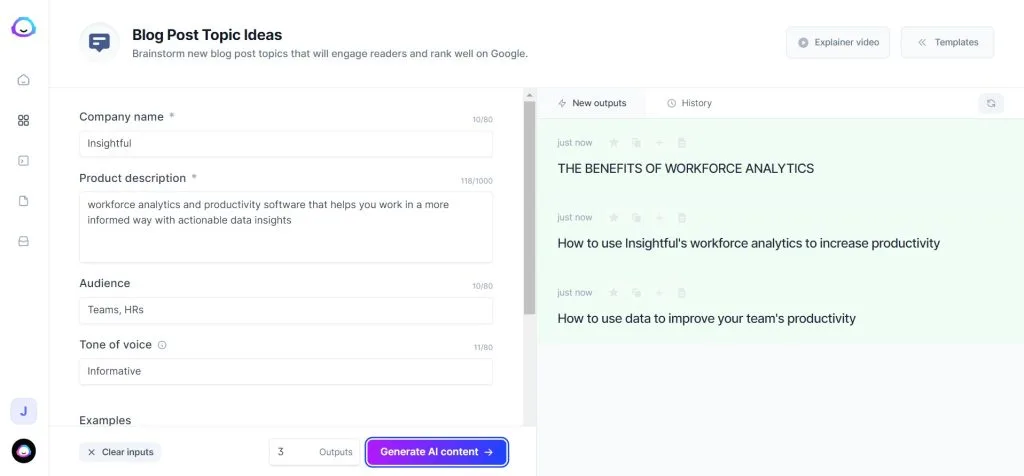
Task: Copy the 'How to use Insightful's workforce analytics' output
Action: 636,217
